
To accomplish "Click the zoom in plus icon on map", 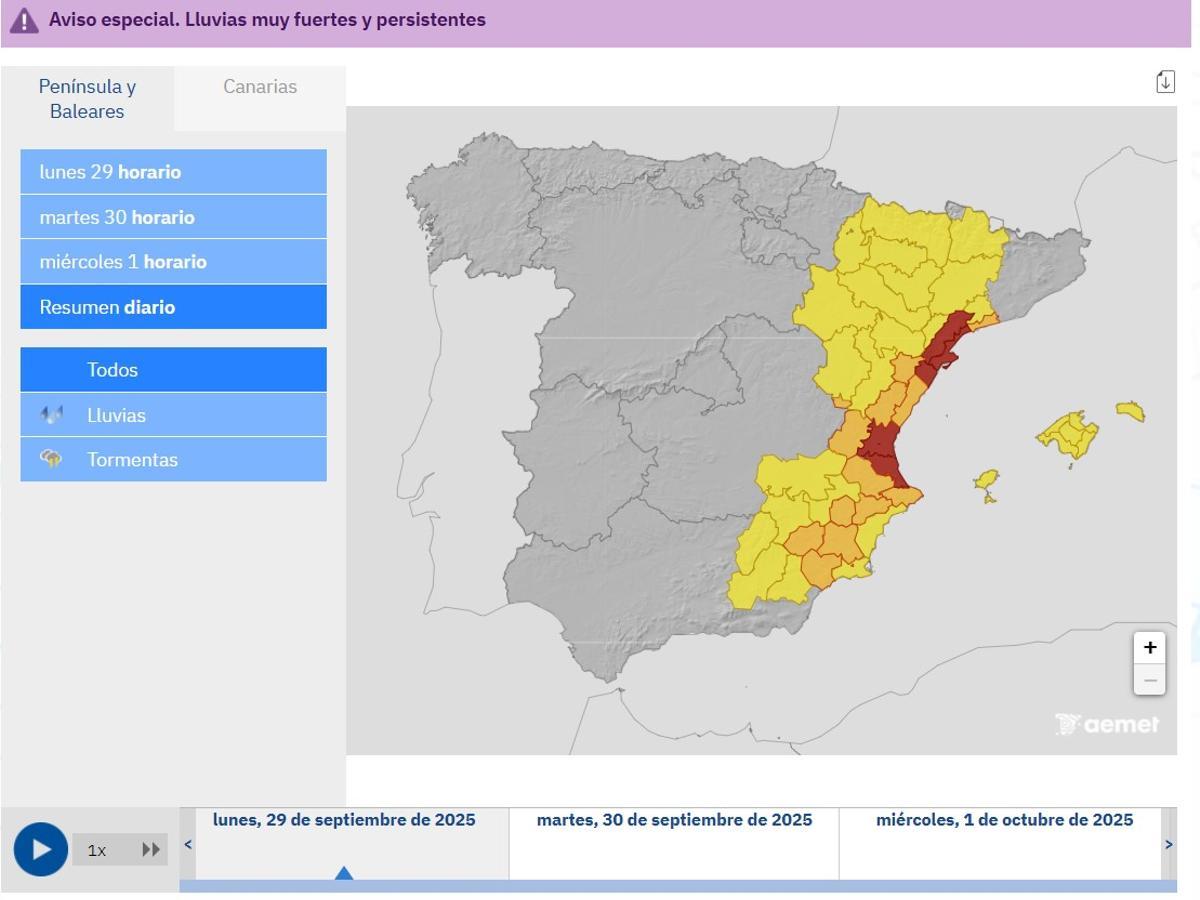I will click(x=1149, y=647).
